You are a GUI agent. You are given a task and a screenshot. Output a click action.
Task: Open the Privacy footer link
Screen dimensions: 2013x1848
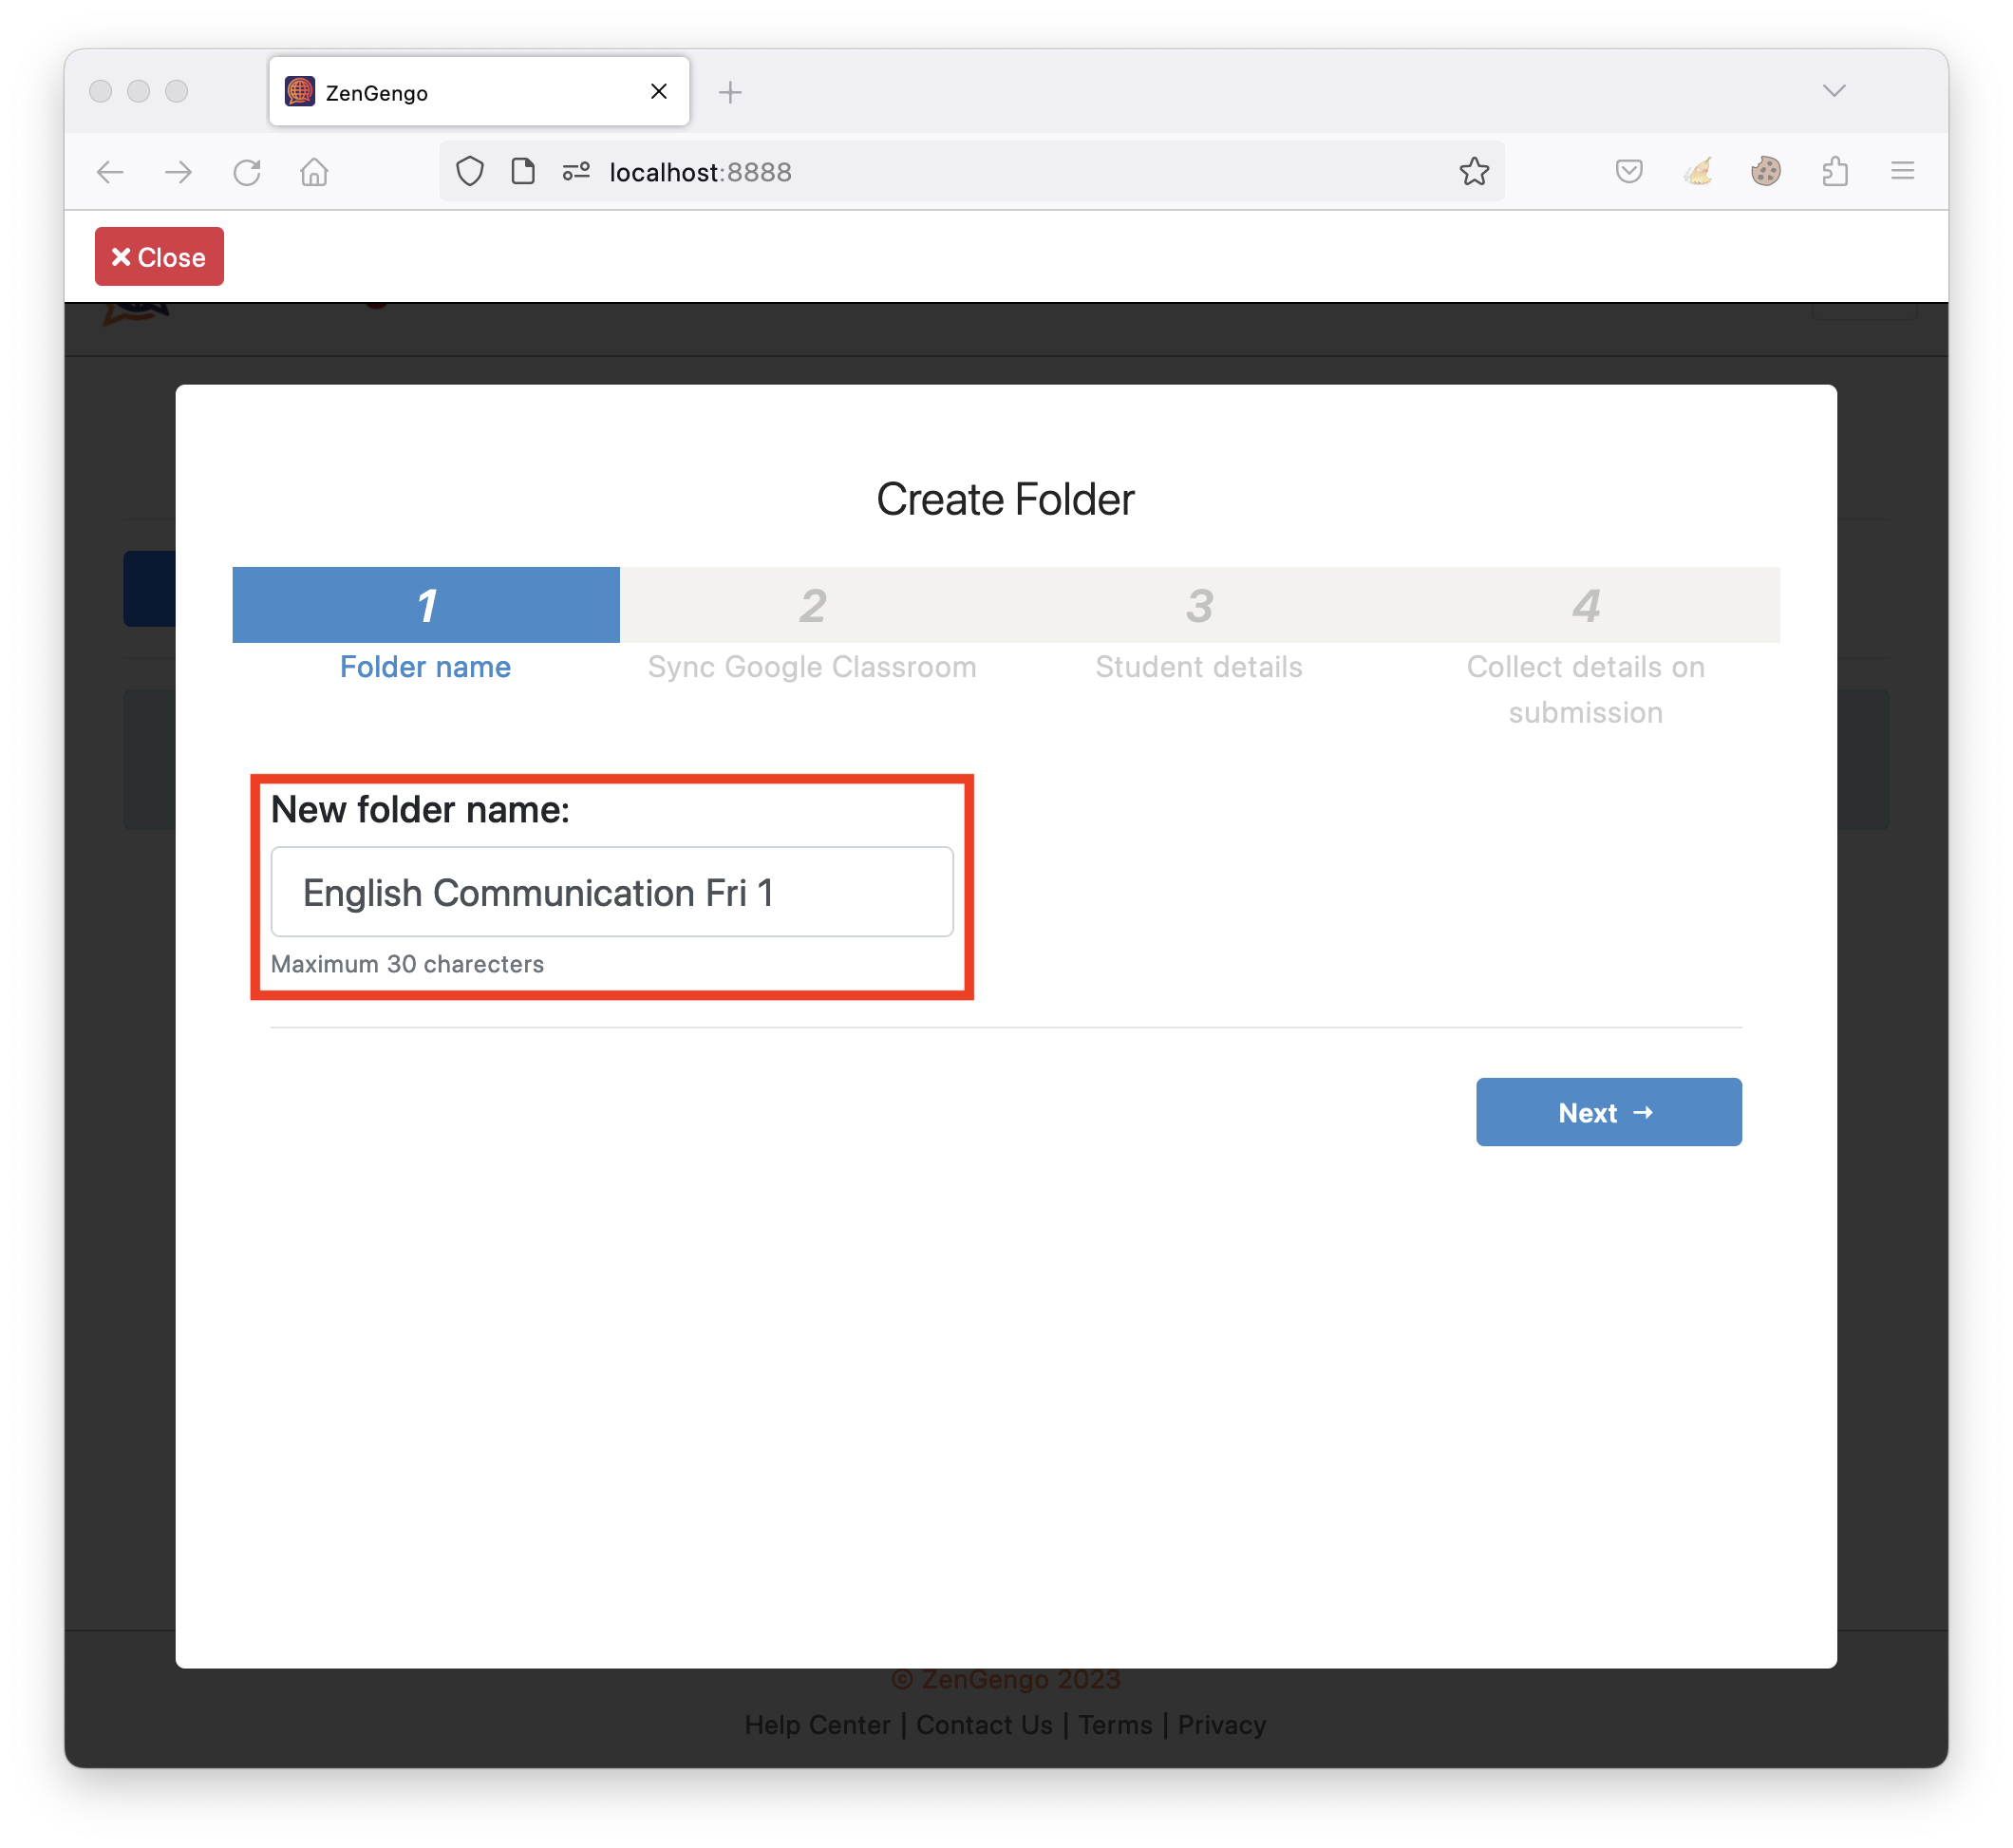1221,1725
